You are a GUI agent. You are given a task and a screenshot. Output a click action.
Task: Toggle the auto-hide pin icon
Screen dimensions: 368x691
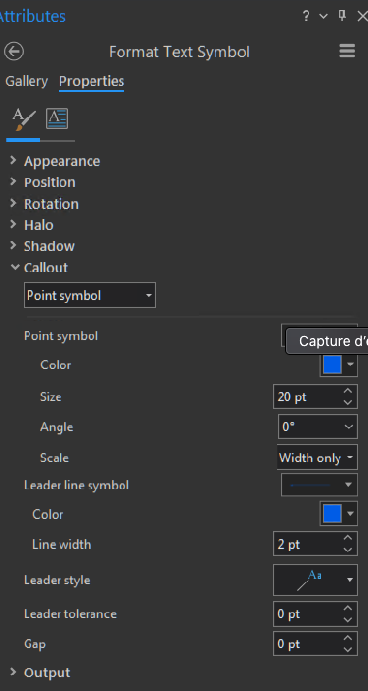[x=342, y=16]
